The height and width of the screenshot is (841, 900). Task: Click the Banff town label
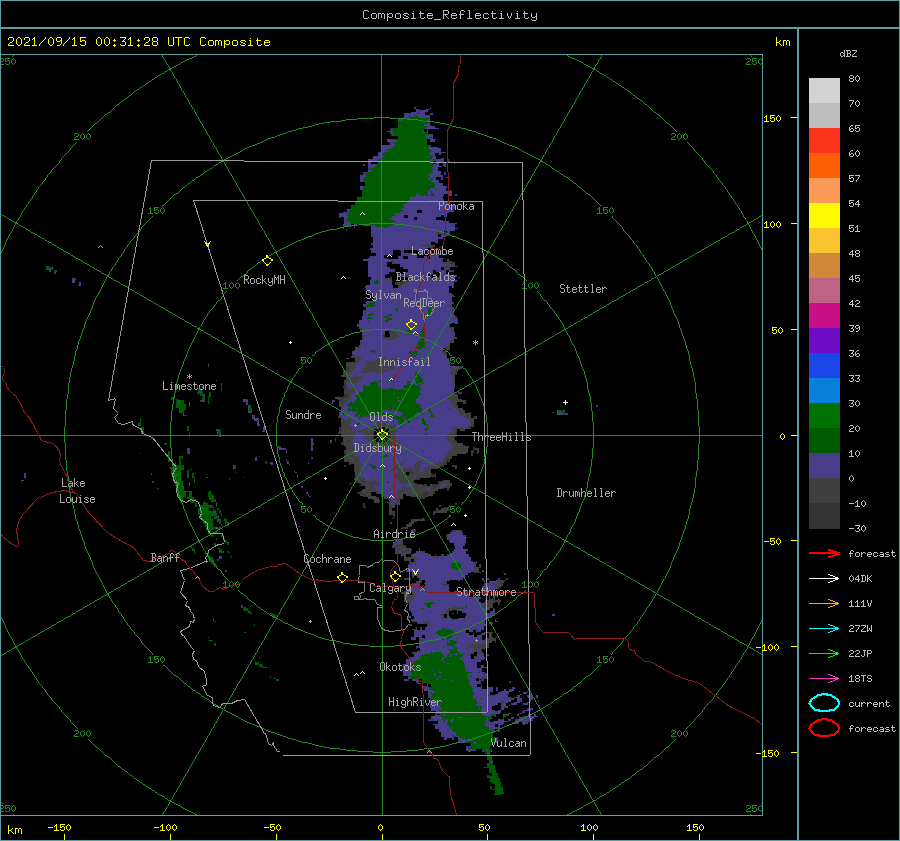(x=165, y=557)
